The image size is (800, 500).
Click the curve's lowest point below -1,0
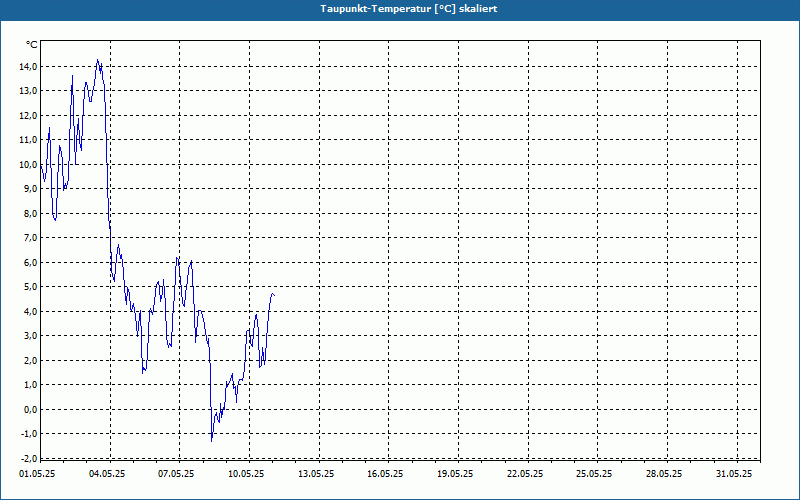point(212,441)
